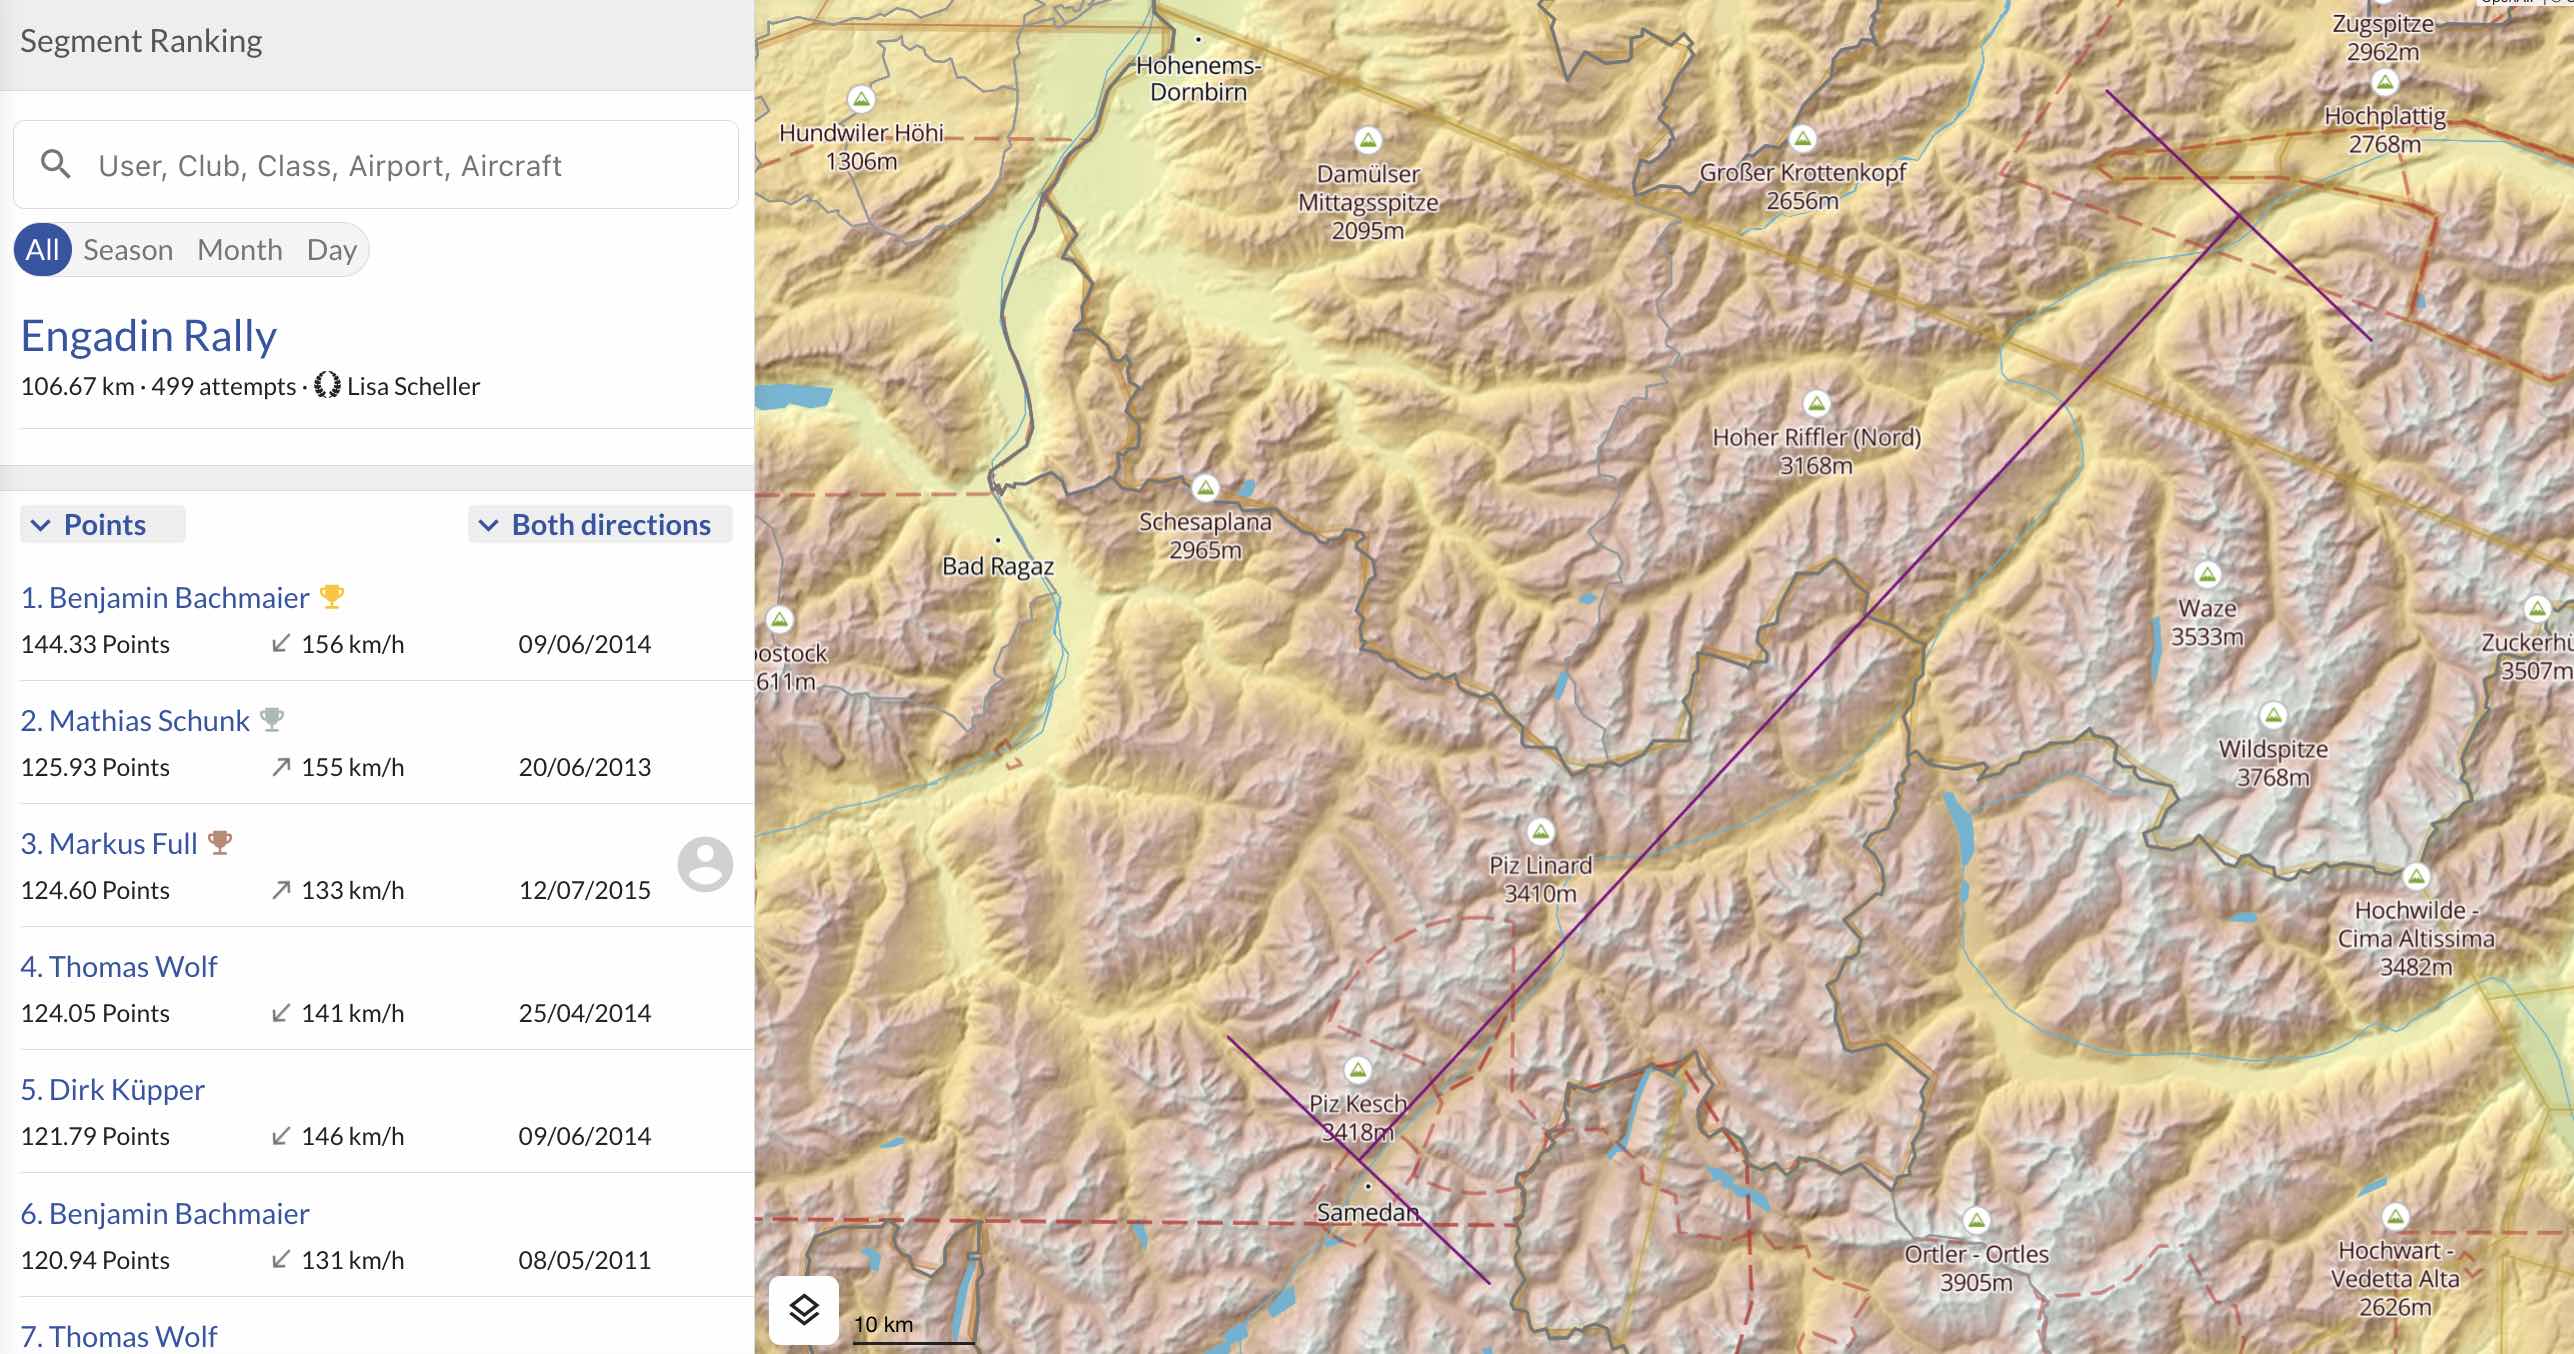Click the Engadin Rally segment title
2574x1354 pixels.
(149, 336)
